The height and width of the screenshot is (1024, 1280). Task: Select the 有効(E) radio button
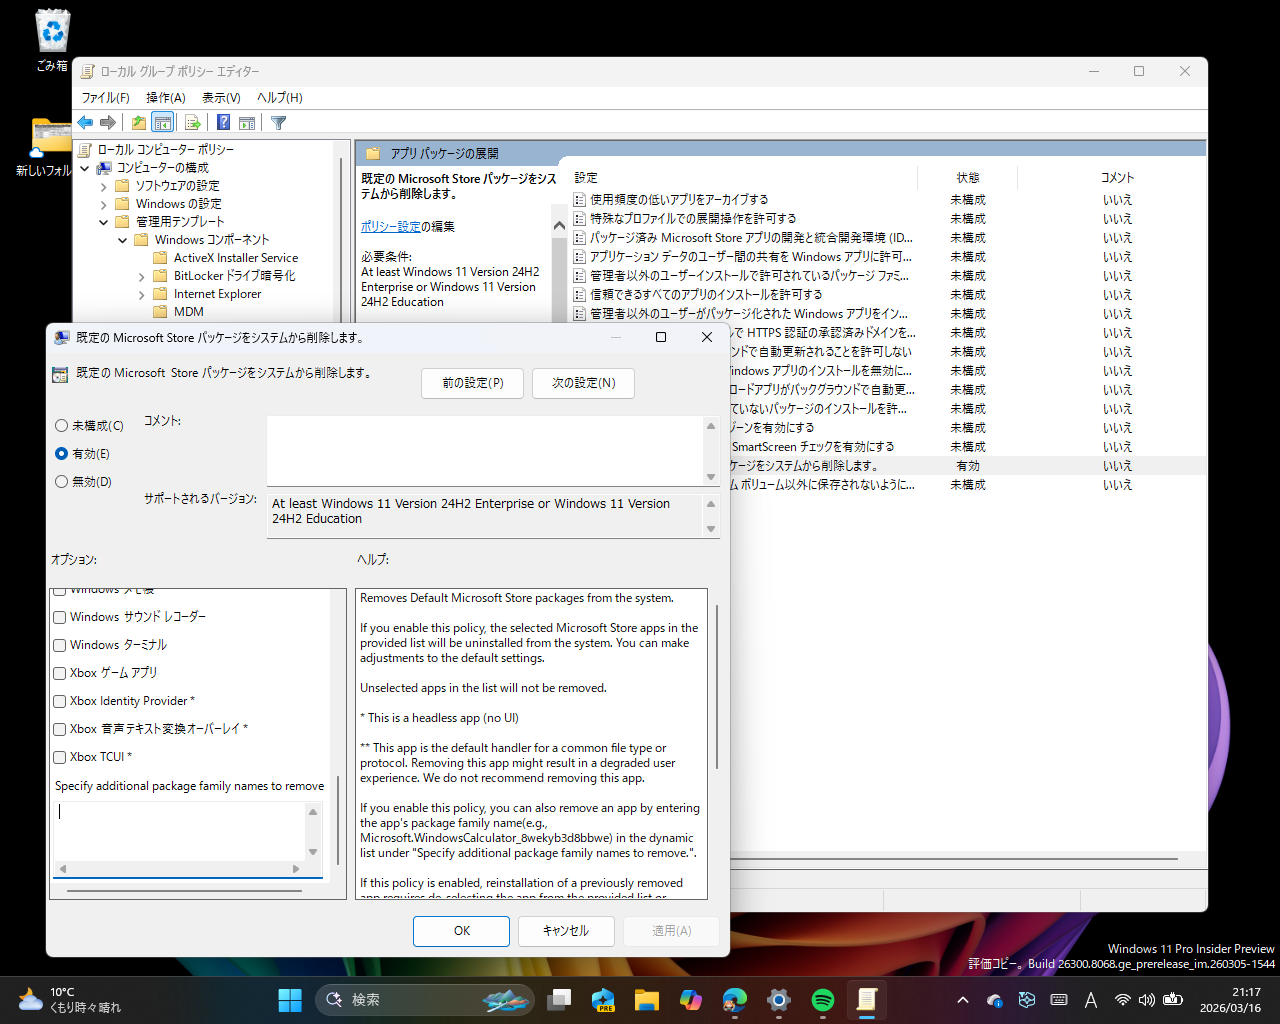click(62, 454)
